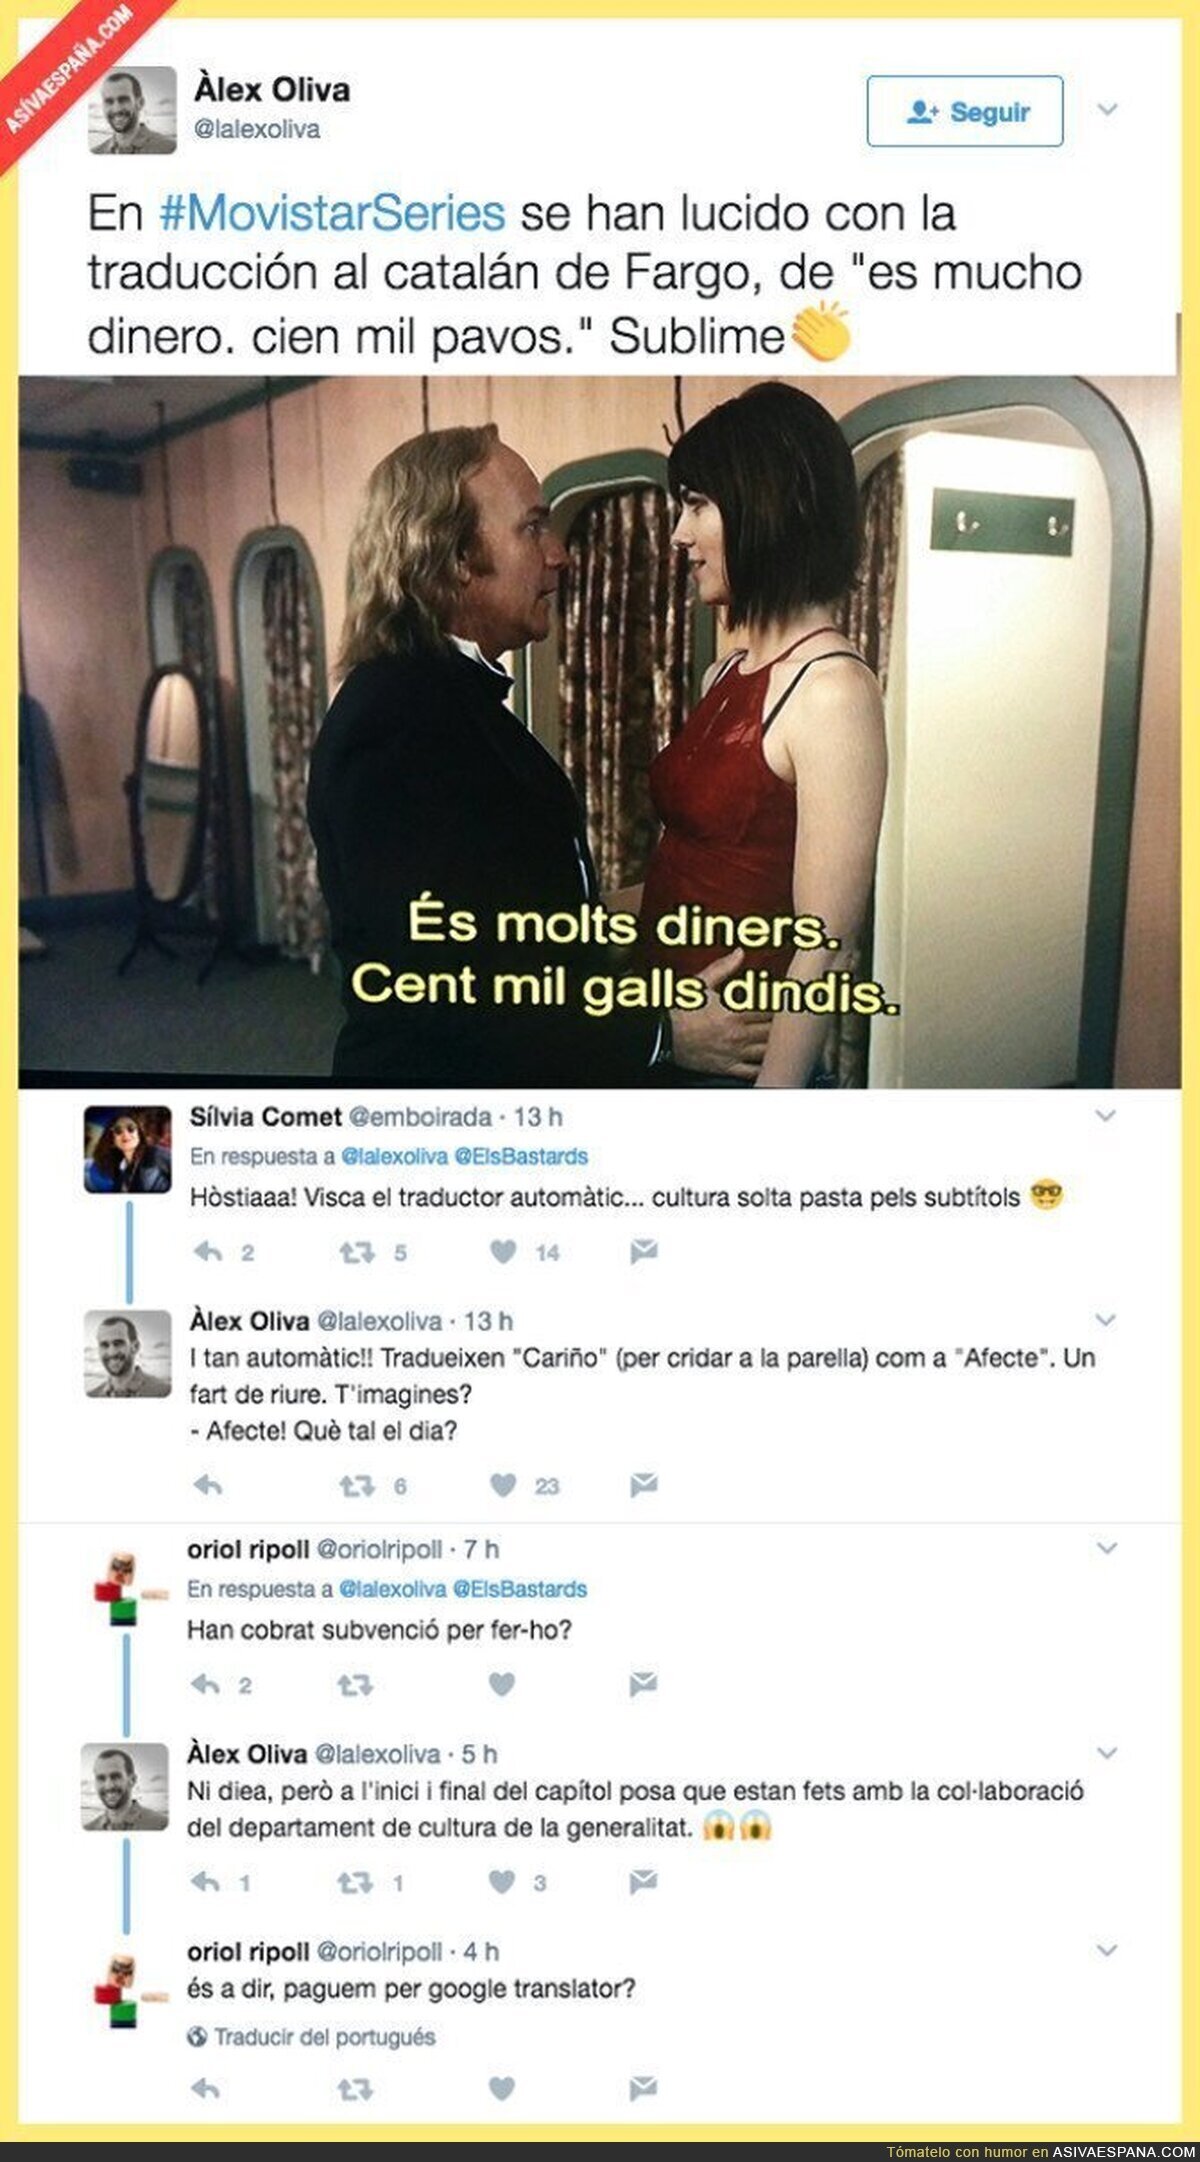
Task: Click the Seguir follow button
Action: [x=964, y=111]
